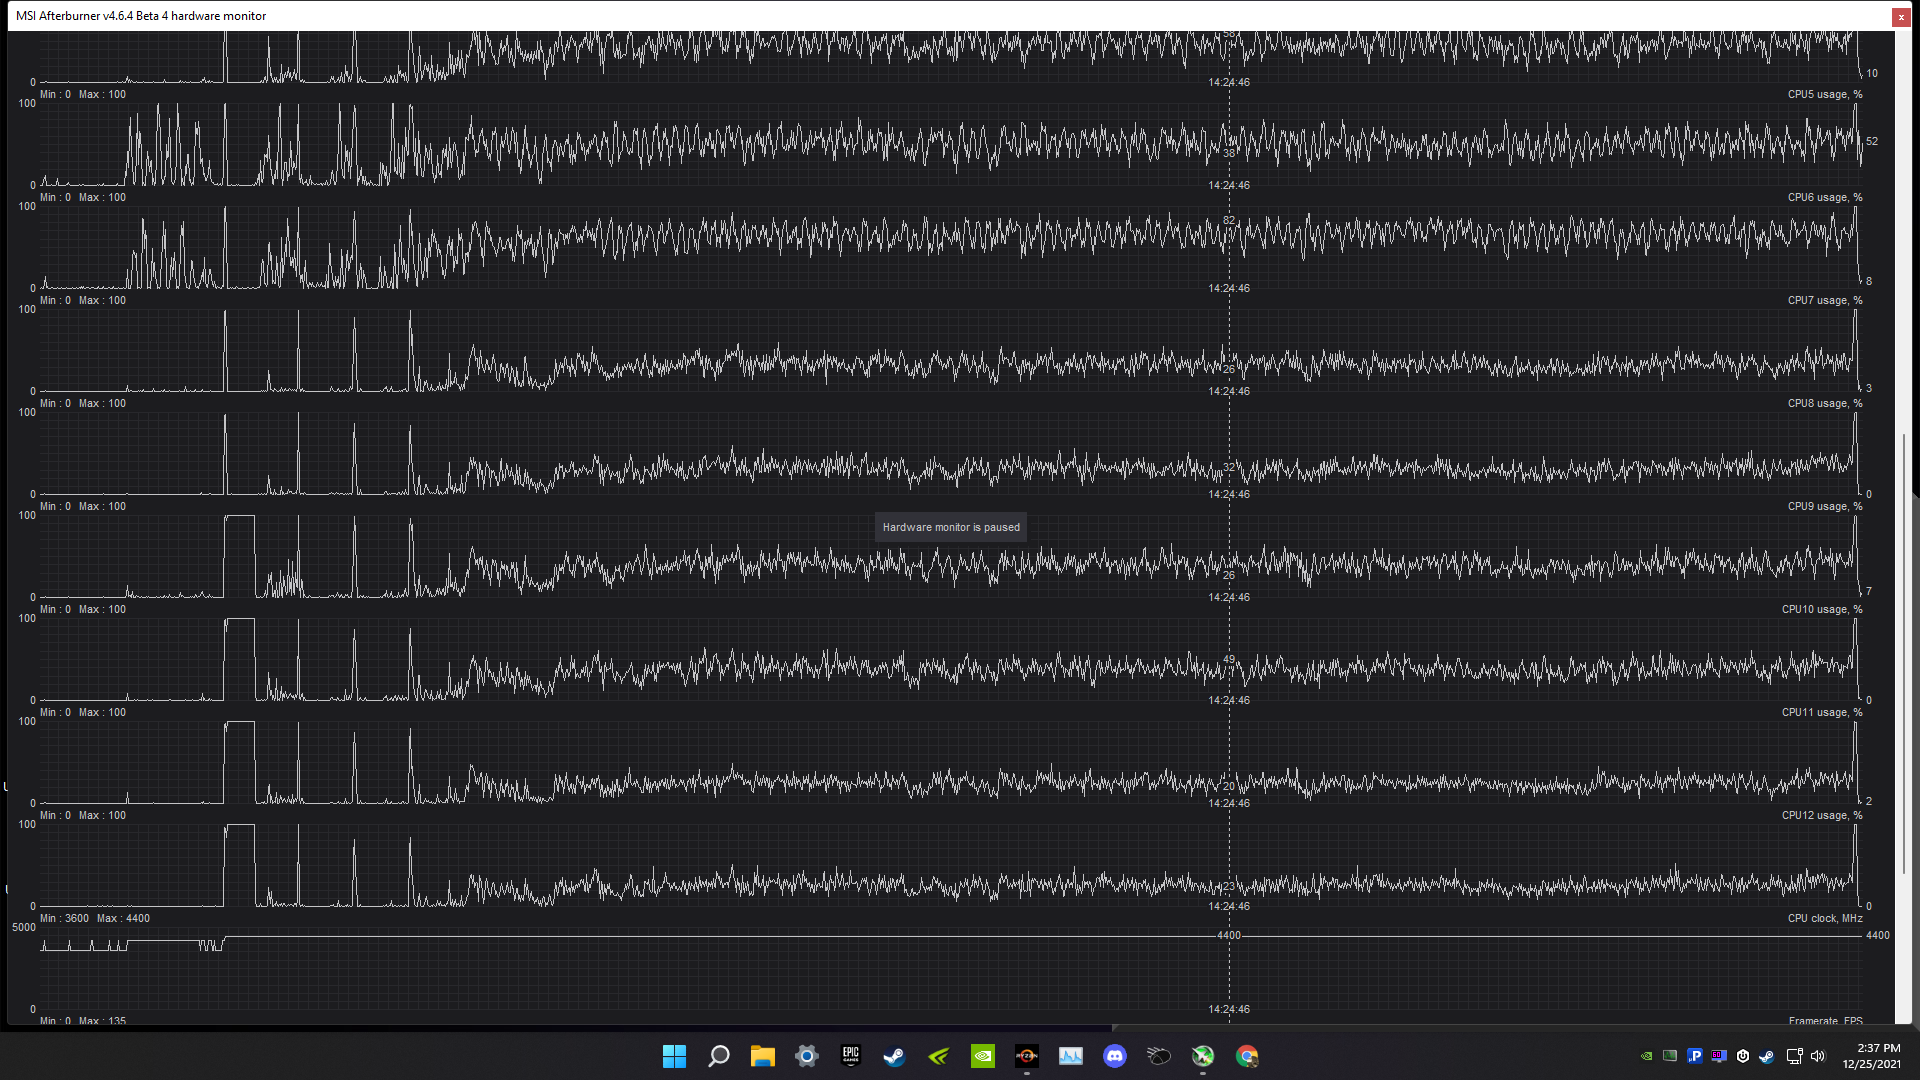The height and width of the screenshot is (1080, 1920).
Task: Open Steam from the taskbar
Action: pyautogui.click(x=894, y=1056)
